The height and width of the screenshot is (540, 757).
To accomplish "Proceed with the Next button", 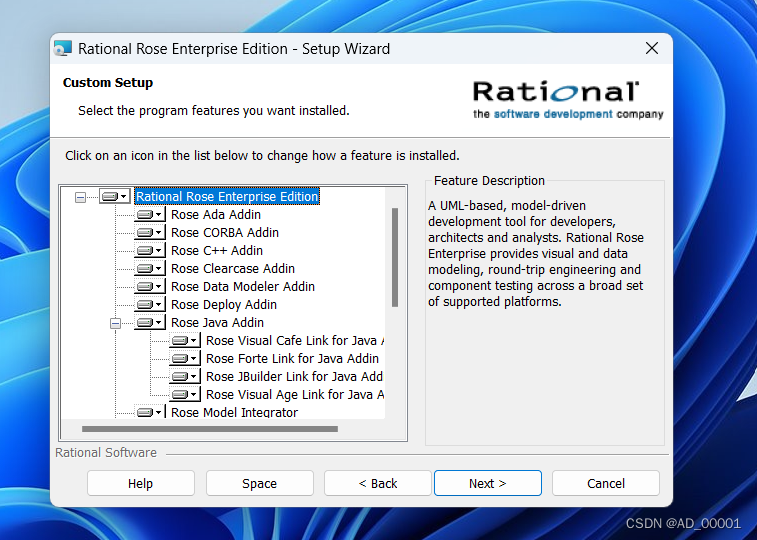I will (x=488, y=483).
